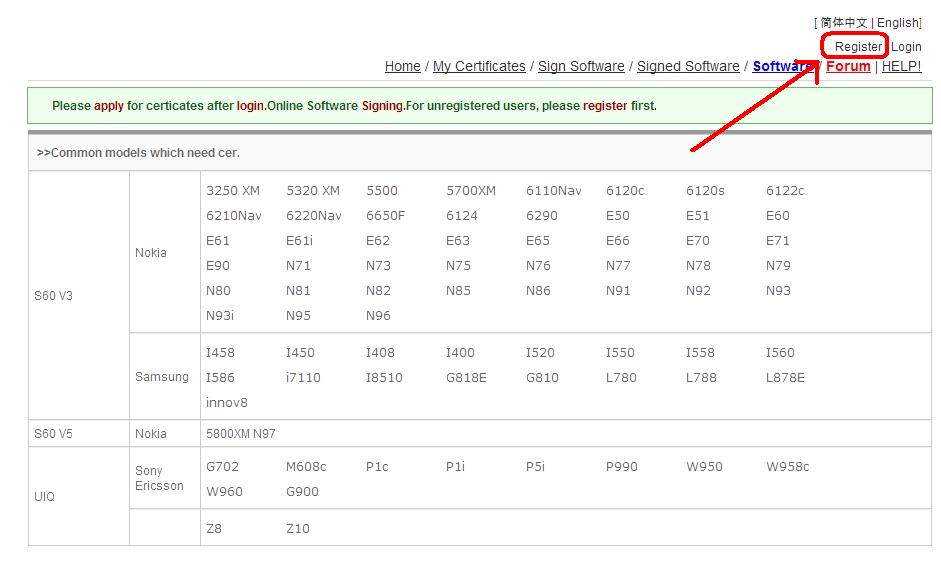941x567 pixels.
Task: Select the Nokia 5700XM model
Action: pos(470,191)
